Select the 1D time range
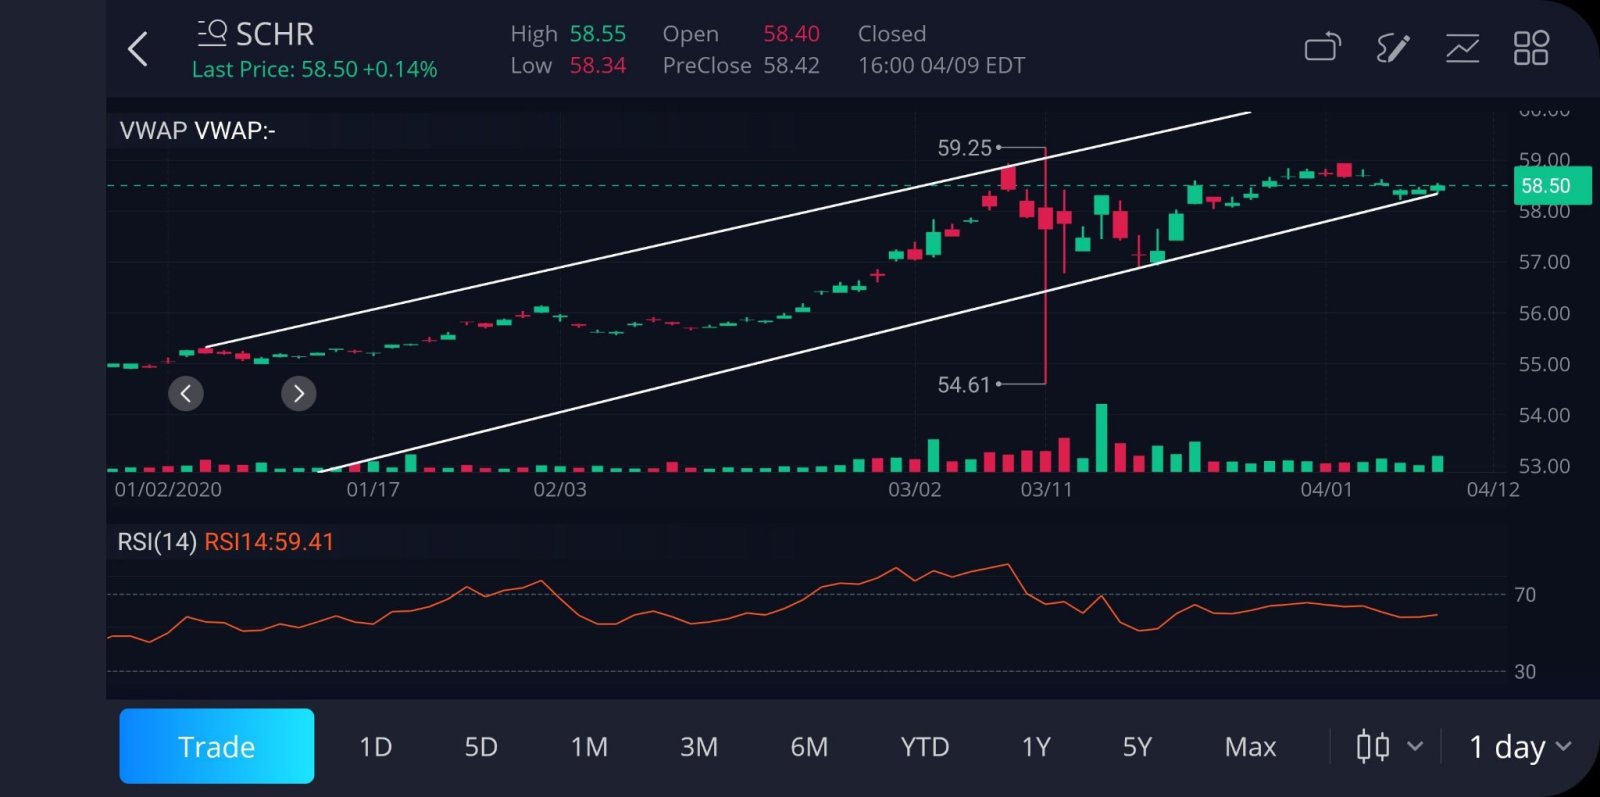This screenshot has width=1600, height=797. [x=375, y=747]
